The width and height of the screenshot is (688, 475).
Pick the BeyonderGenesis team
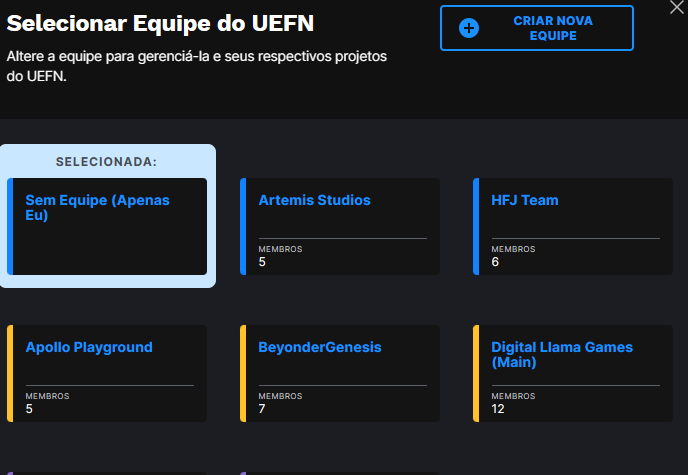340,373
